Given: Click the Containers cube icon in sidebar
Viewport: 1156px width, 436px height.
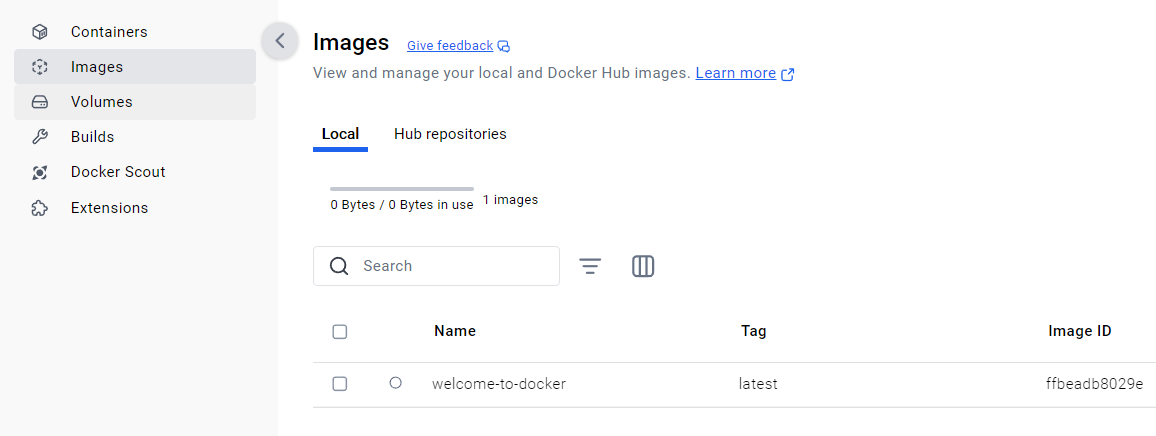Looking at the screenshot, I should tap(40, 32).
